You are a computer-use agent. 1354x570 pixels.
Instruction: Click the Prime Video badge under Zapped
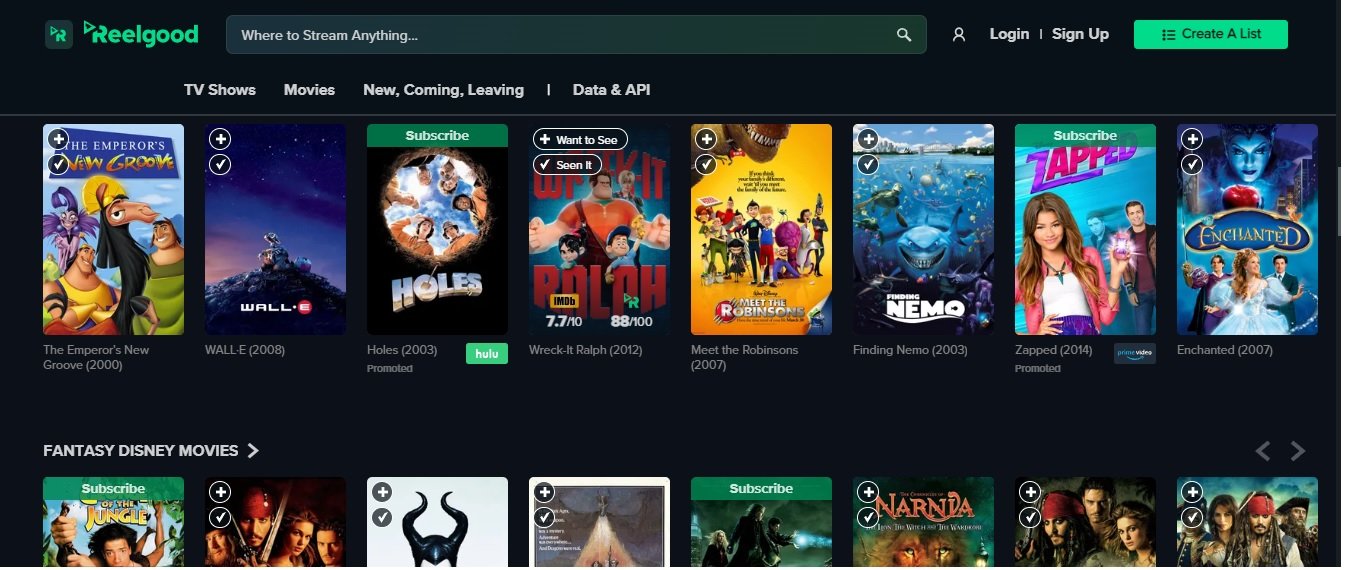pos(1135,353)
